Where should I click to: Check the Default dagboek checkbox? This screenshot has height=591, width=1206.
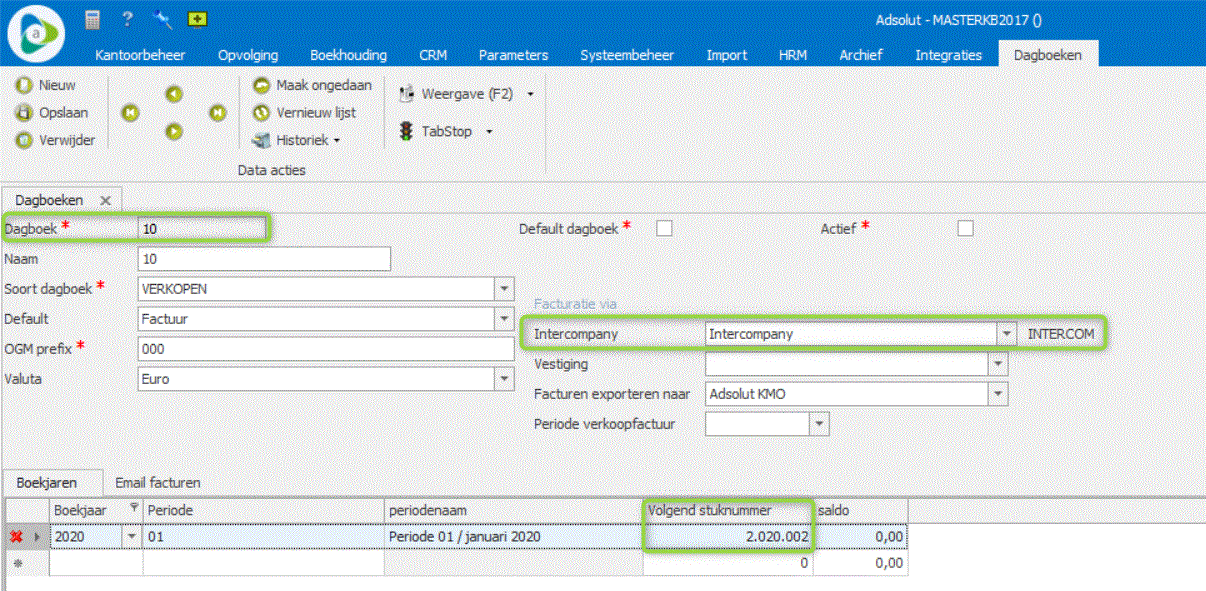[664, 229]
